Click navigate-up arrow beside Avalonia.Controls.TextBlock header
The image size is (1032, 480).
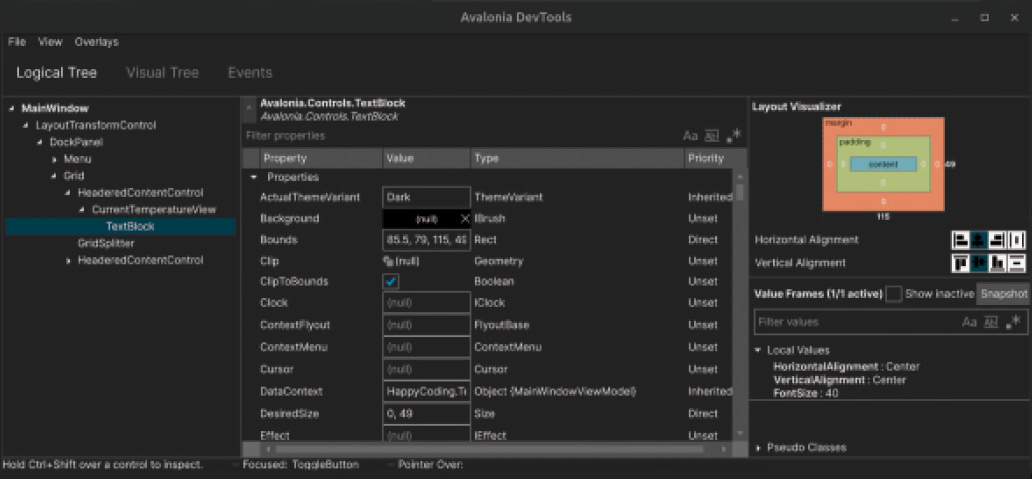[x=249, y=109]
